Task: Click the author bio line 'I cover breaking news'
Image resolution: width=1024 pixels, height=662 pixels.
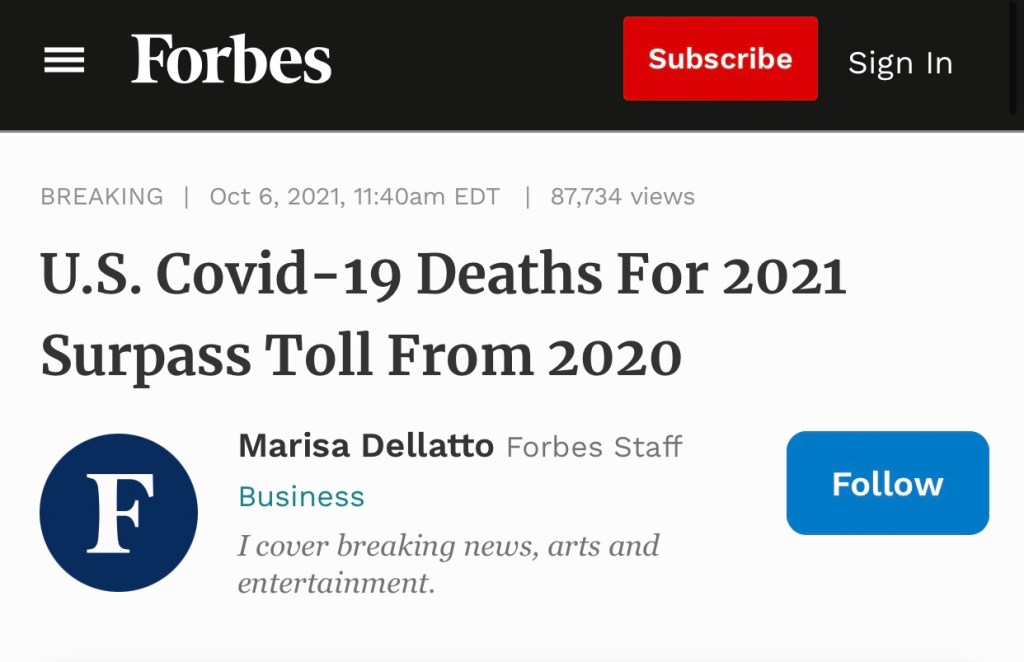Action: 448,546
